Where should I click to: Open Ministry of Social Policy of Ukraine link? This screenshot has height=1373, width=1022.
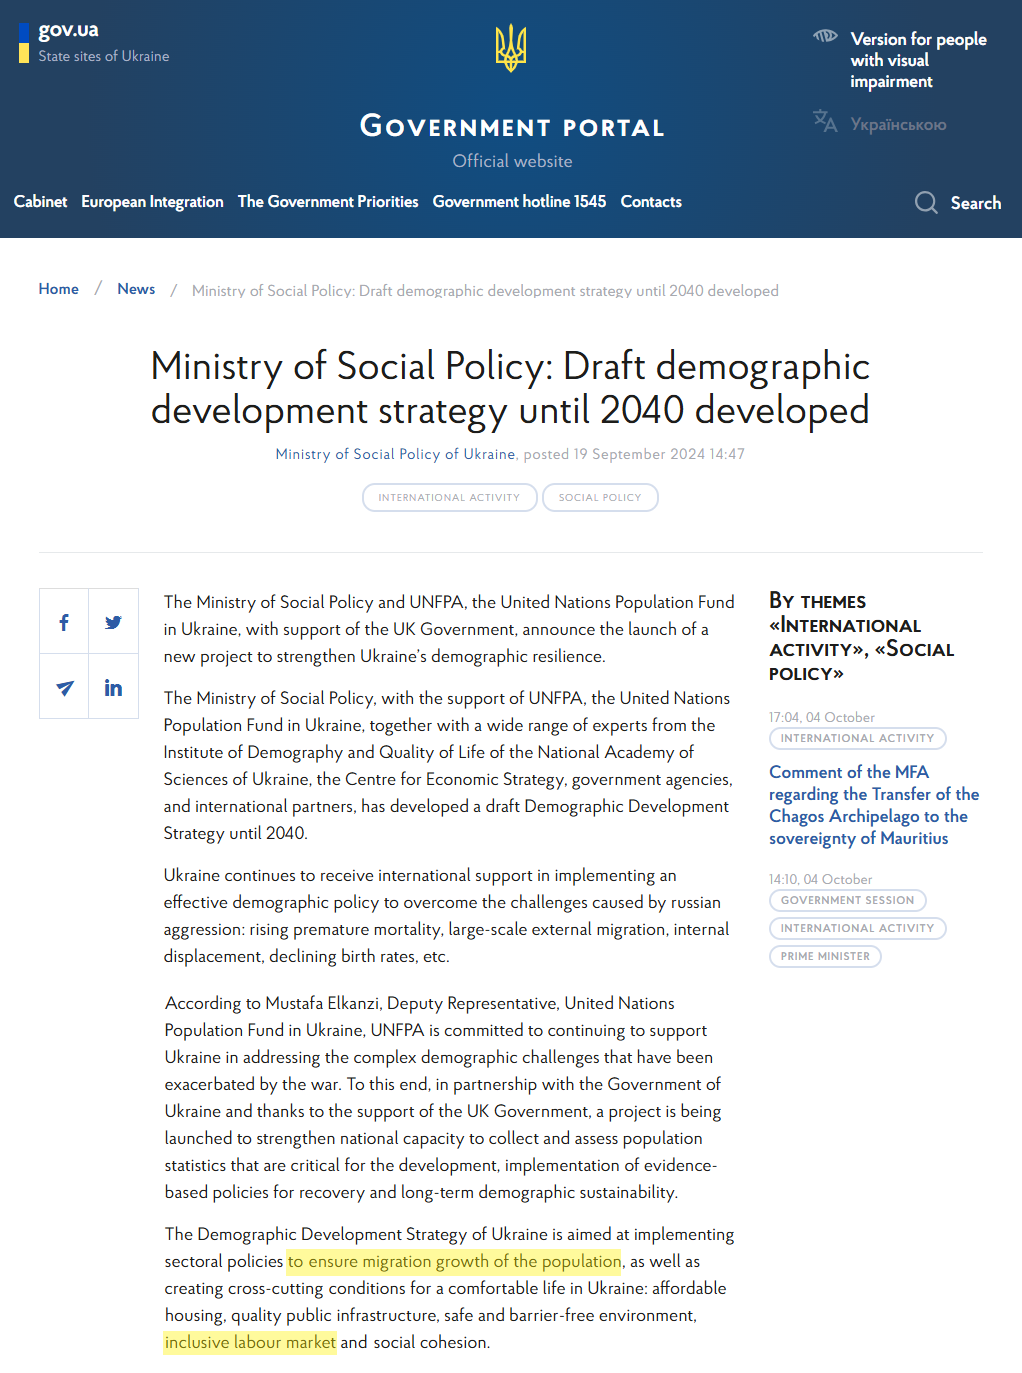395,454
